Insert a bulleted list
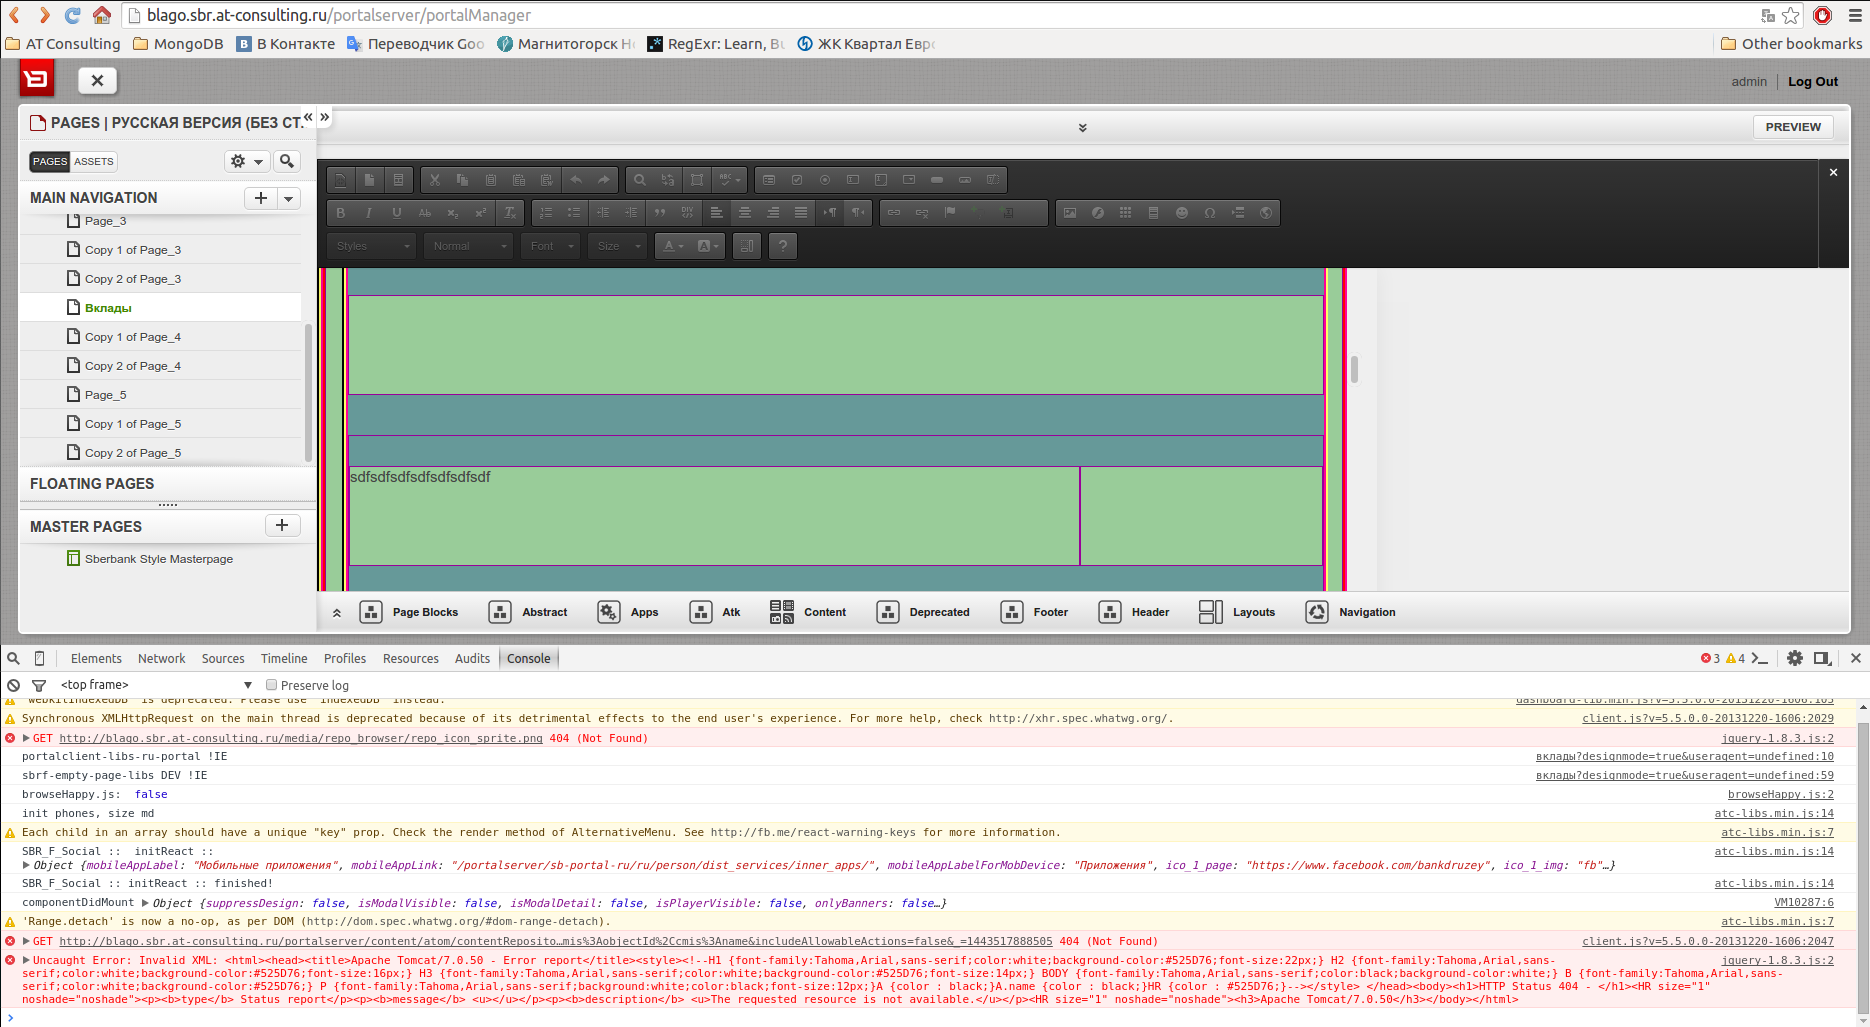This screenshot has height=1027, width=1870. pos(574,213)
